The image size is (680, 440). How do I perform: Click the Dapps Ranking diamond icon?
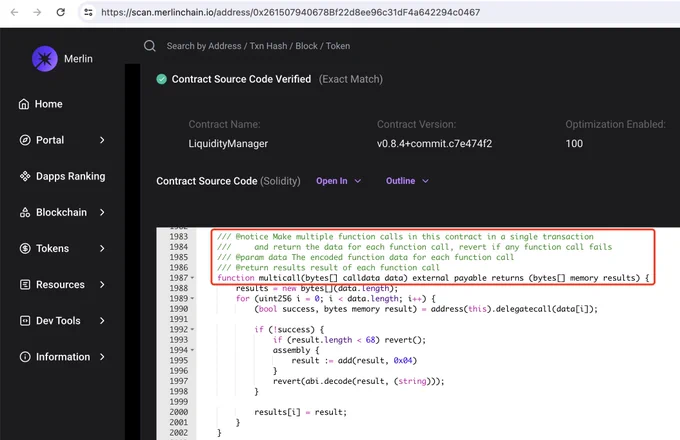coord(25,176)
